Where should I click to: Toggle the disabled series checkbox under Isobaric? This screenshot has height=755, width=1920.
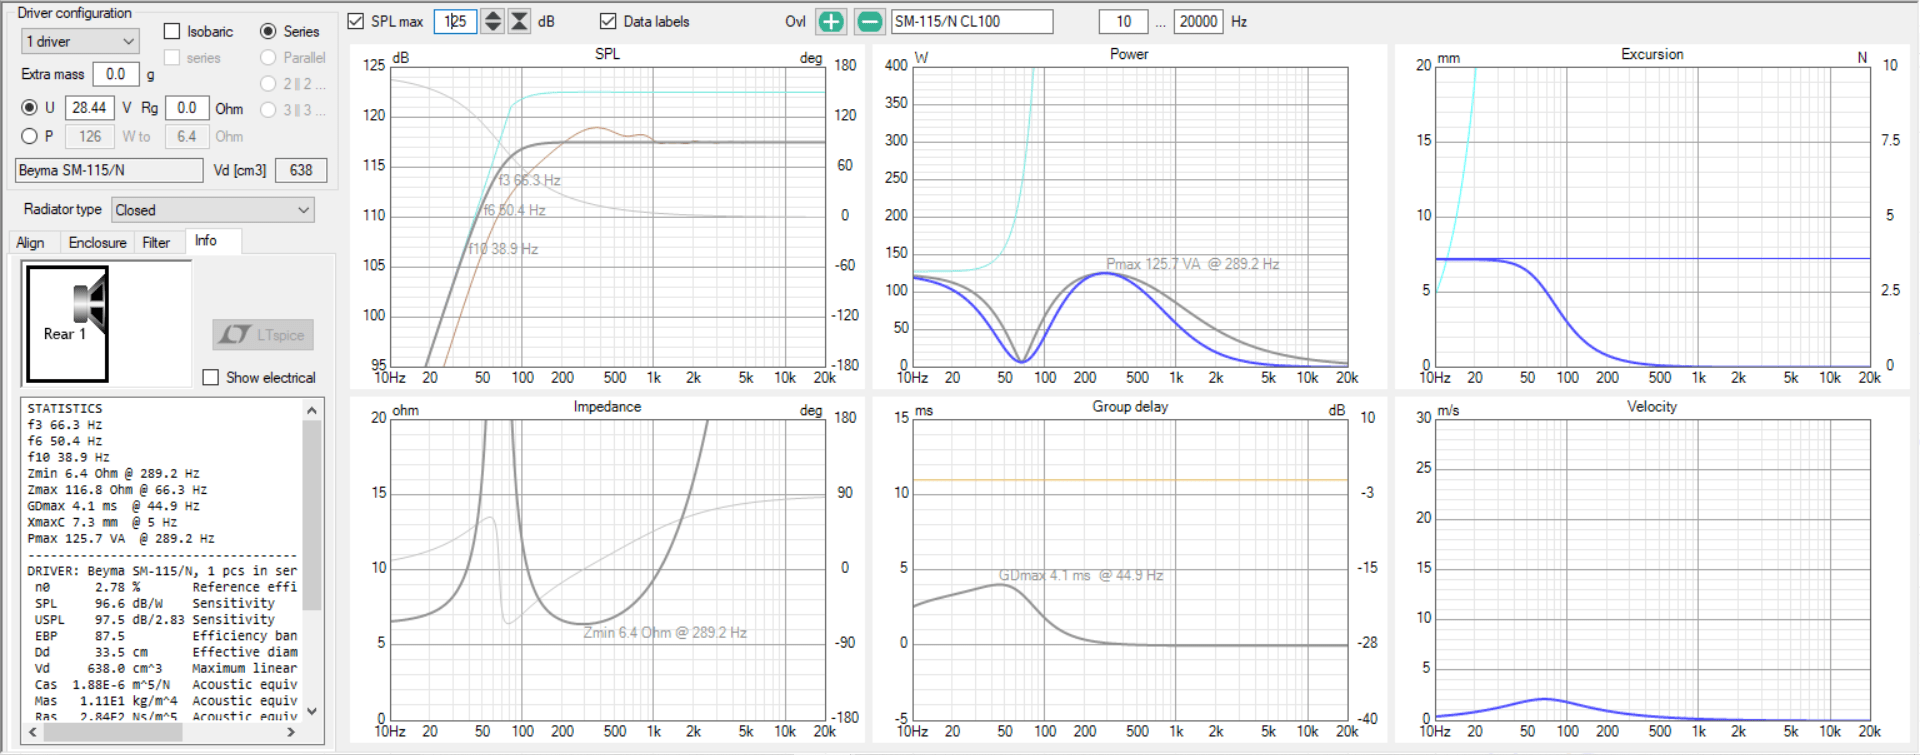pos(172,58)
